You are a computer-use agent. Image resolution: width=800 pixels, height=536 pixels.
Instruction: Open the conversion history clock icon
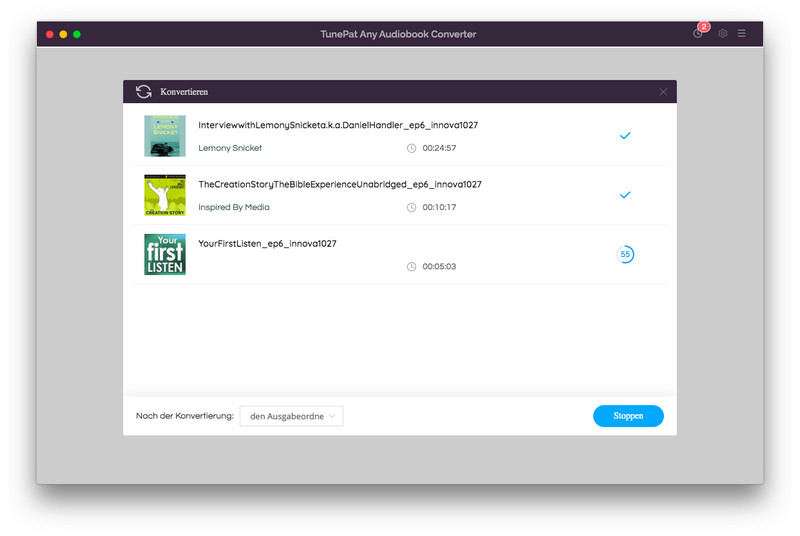697,34
